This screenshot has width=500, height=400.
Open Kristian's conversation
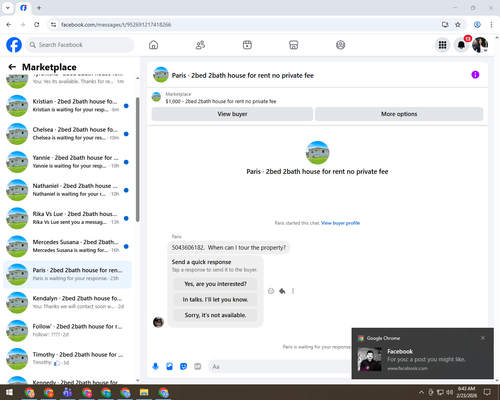tap(67, 106)
